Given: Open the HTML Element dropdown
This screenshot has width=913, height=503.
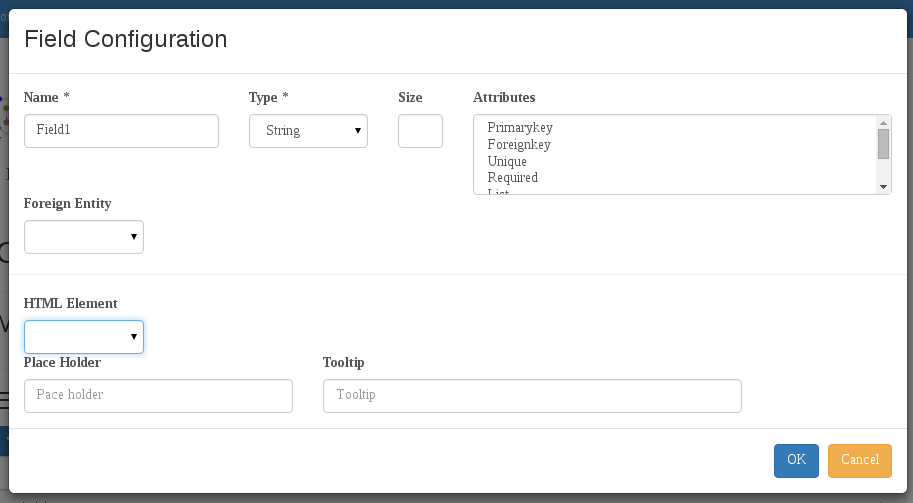Looking at the screenshot, I should 84,337.
